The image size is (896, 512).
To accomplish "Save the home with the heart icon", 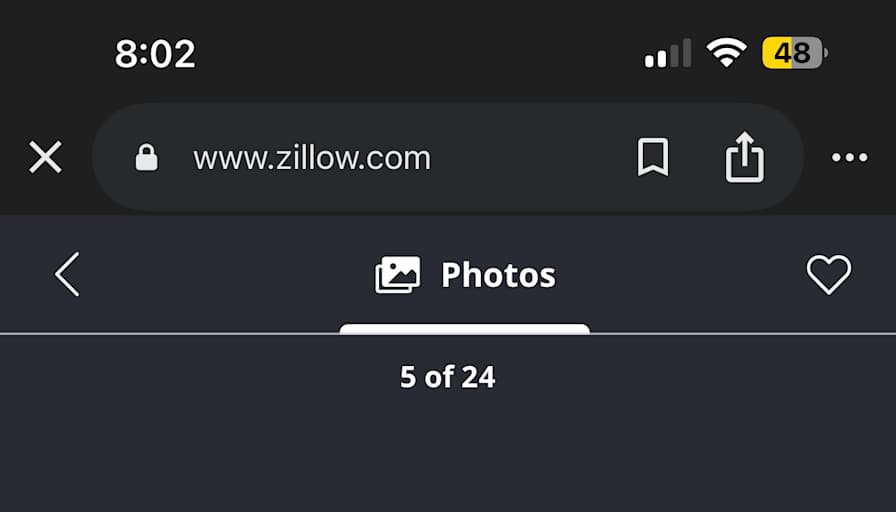I will point(829,274).
